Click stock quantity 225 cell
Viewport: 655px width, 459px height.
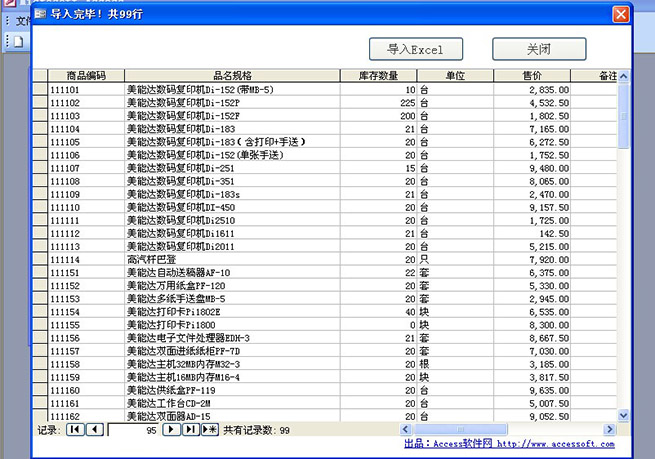tap(378, 103)
